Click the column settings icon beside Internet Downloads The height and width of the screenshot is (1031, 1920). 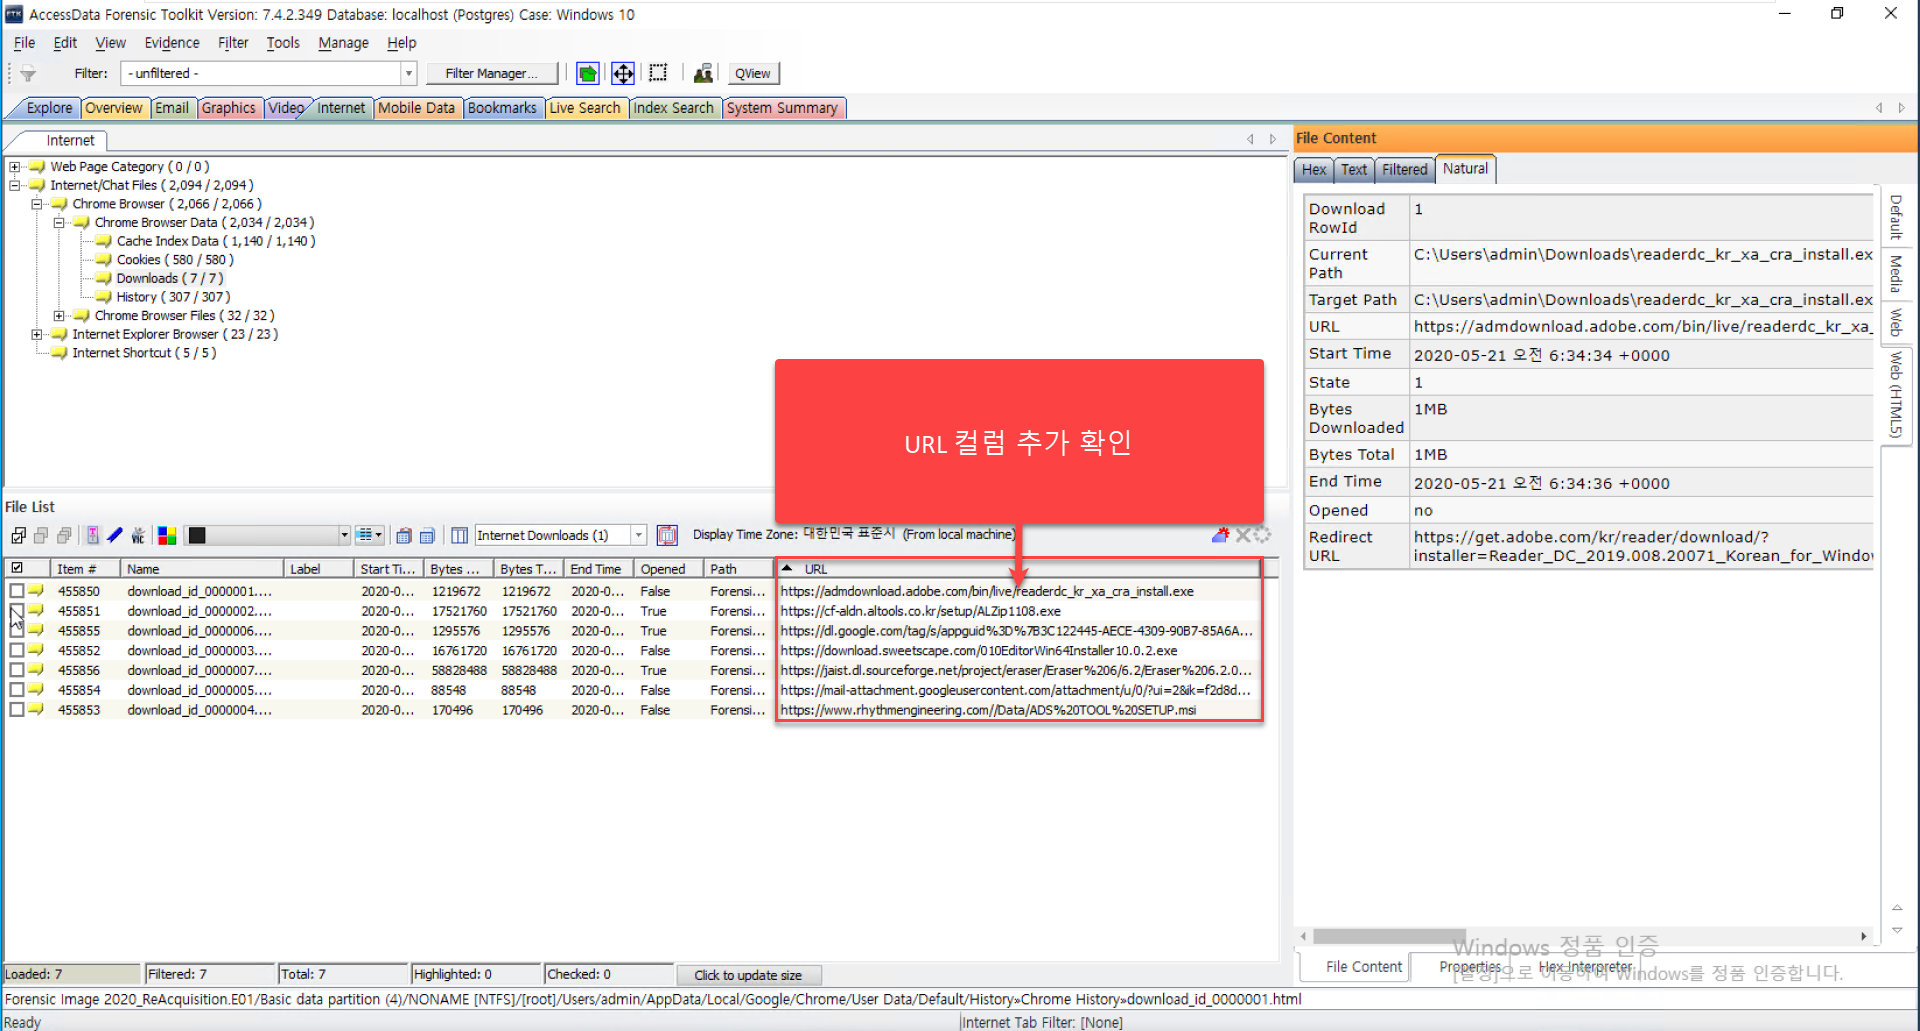pyautogui.click(x=459, y=536)
